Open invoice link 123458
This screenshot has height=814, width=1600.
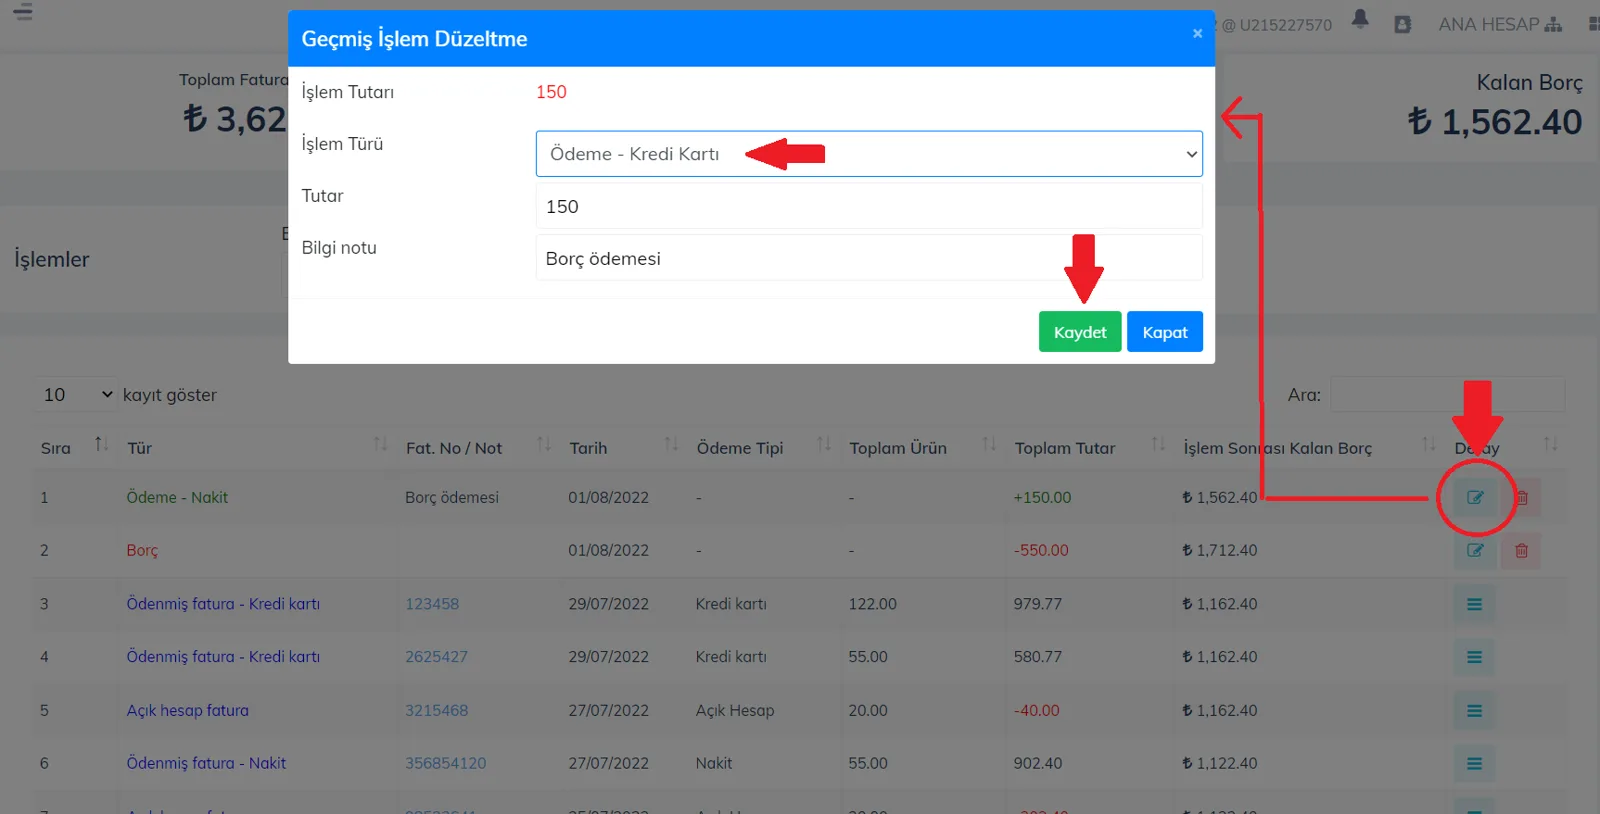pyautogui.click(x=432, y=604)
